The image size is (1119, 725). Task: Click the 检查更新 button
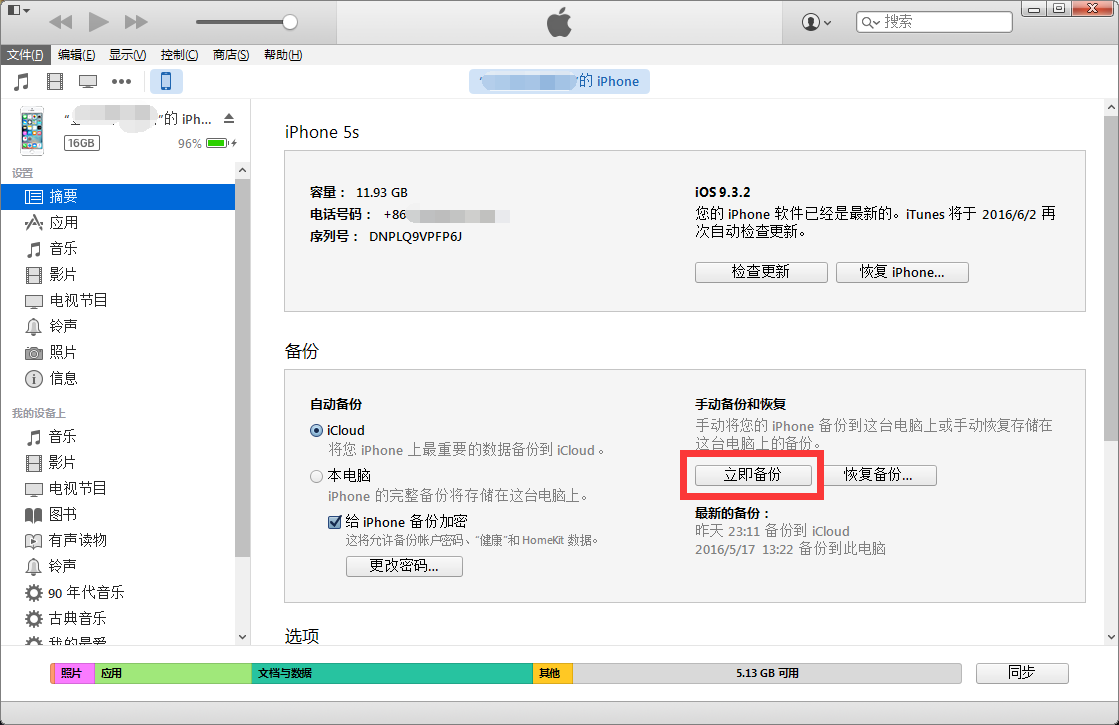coord(761,272)
